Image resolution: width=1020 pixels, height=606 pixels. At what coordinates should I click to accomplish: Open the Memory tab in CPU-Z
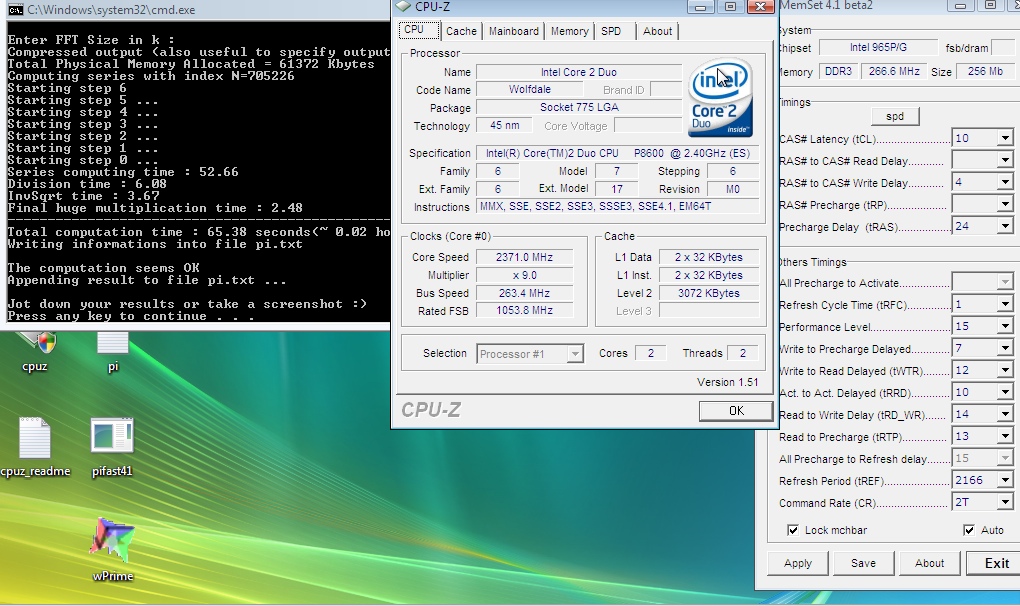[x=569, y=31]
